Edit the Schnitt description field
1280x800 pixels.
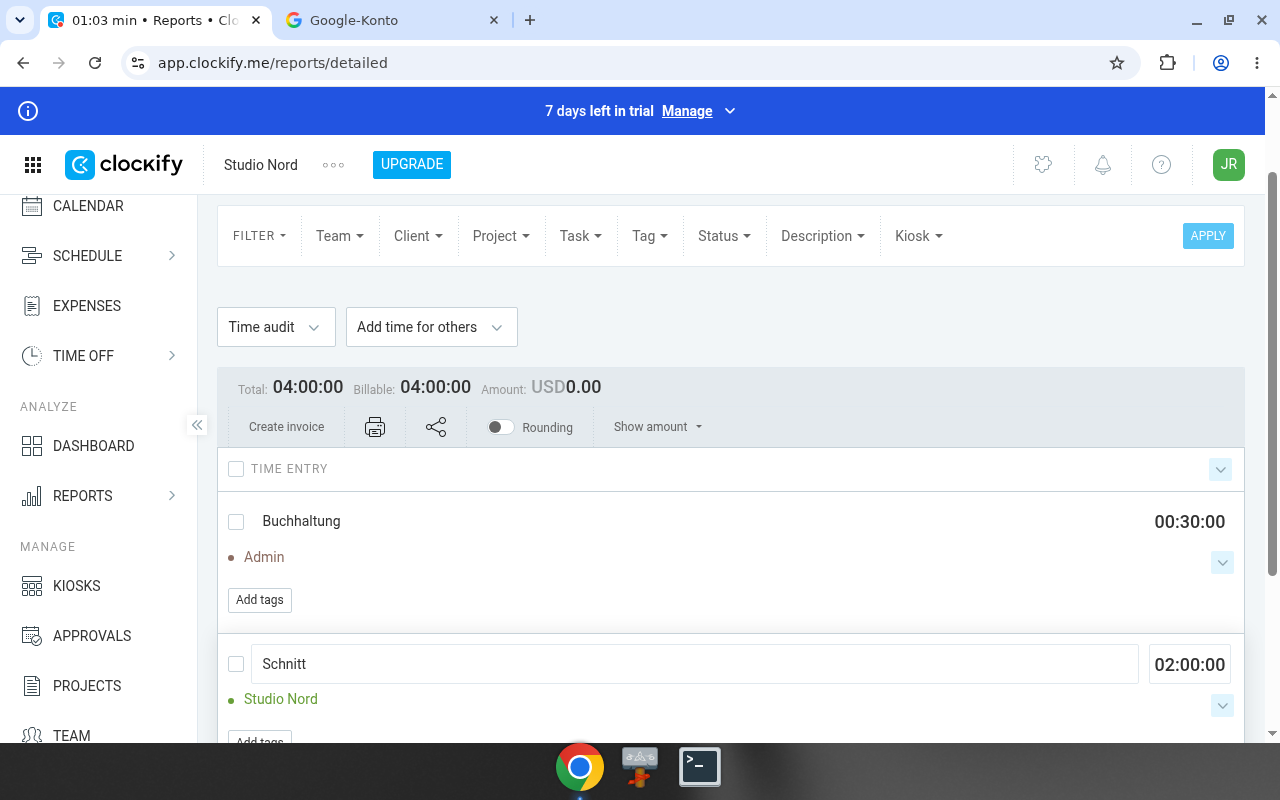coord(695,664)
